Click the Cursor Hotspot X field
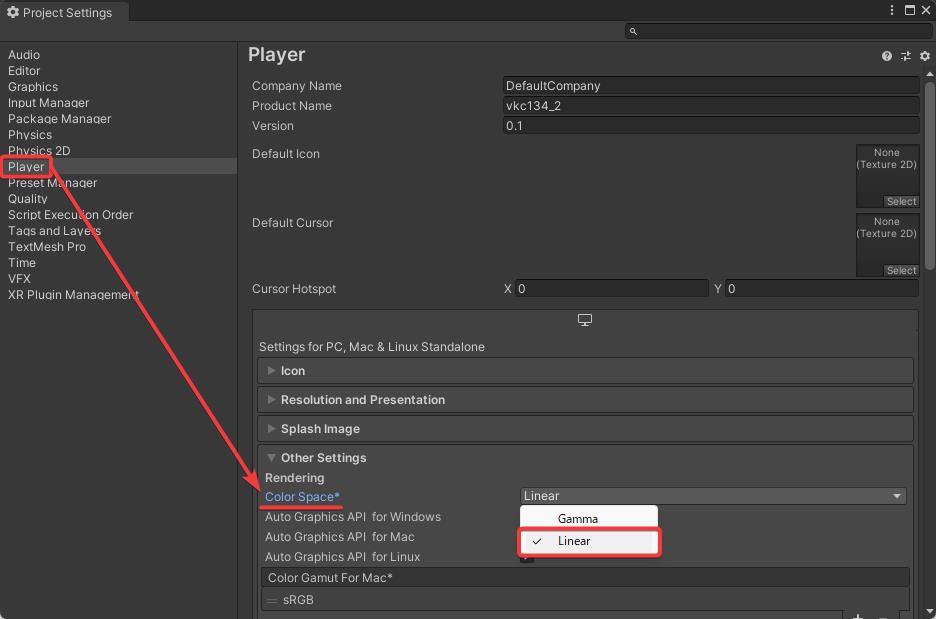The width and height of the screenshot is (936, 619). [611, 289]
